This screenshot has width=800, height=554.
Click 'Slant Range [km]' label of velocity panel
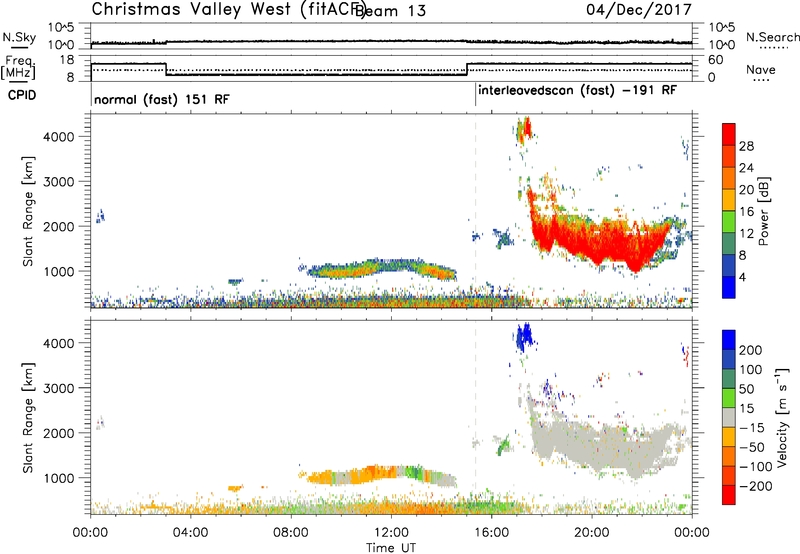(28, 417)
